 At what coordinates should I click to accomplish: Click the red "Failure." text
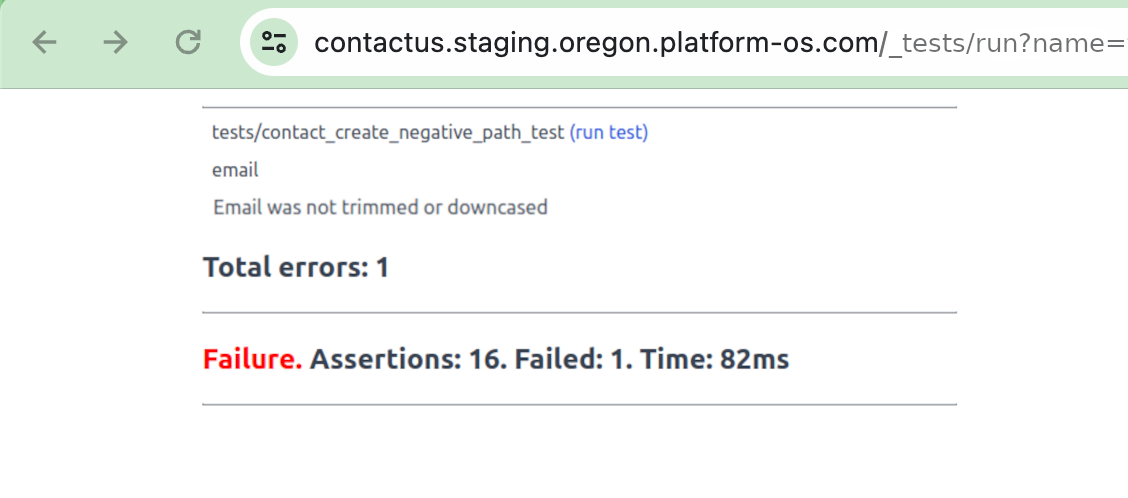(x=253, y=359)
